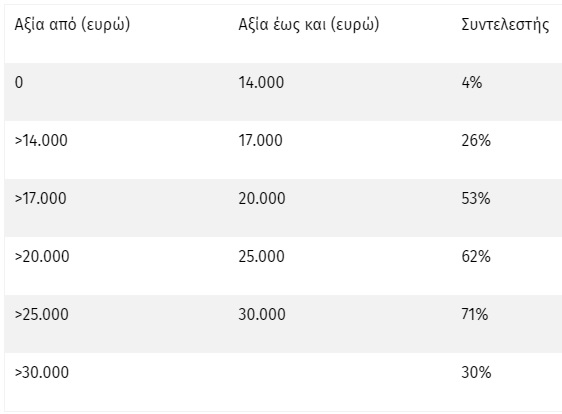This screenshot has width=562, height=414.
Task: Select the 14.000 upper-limit cell
Action: [x=261, y=82]
